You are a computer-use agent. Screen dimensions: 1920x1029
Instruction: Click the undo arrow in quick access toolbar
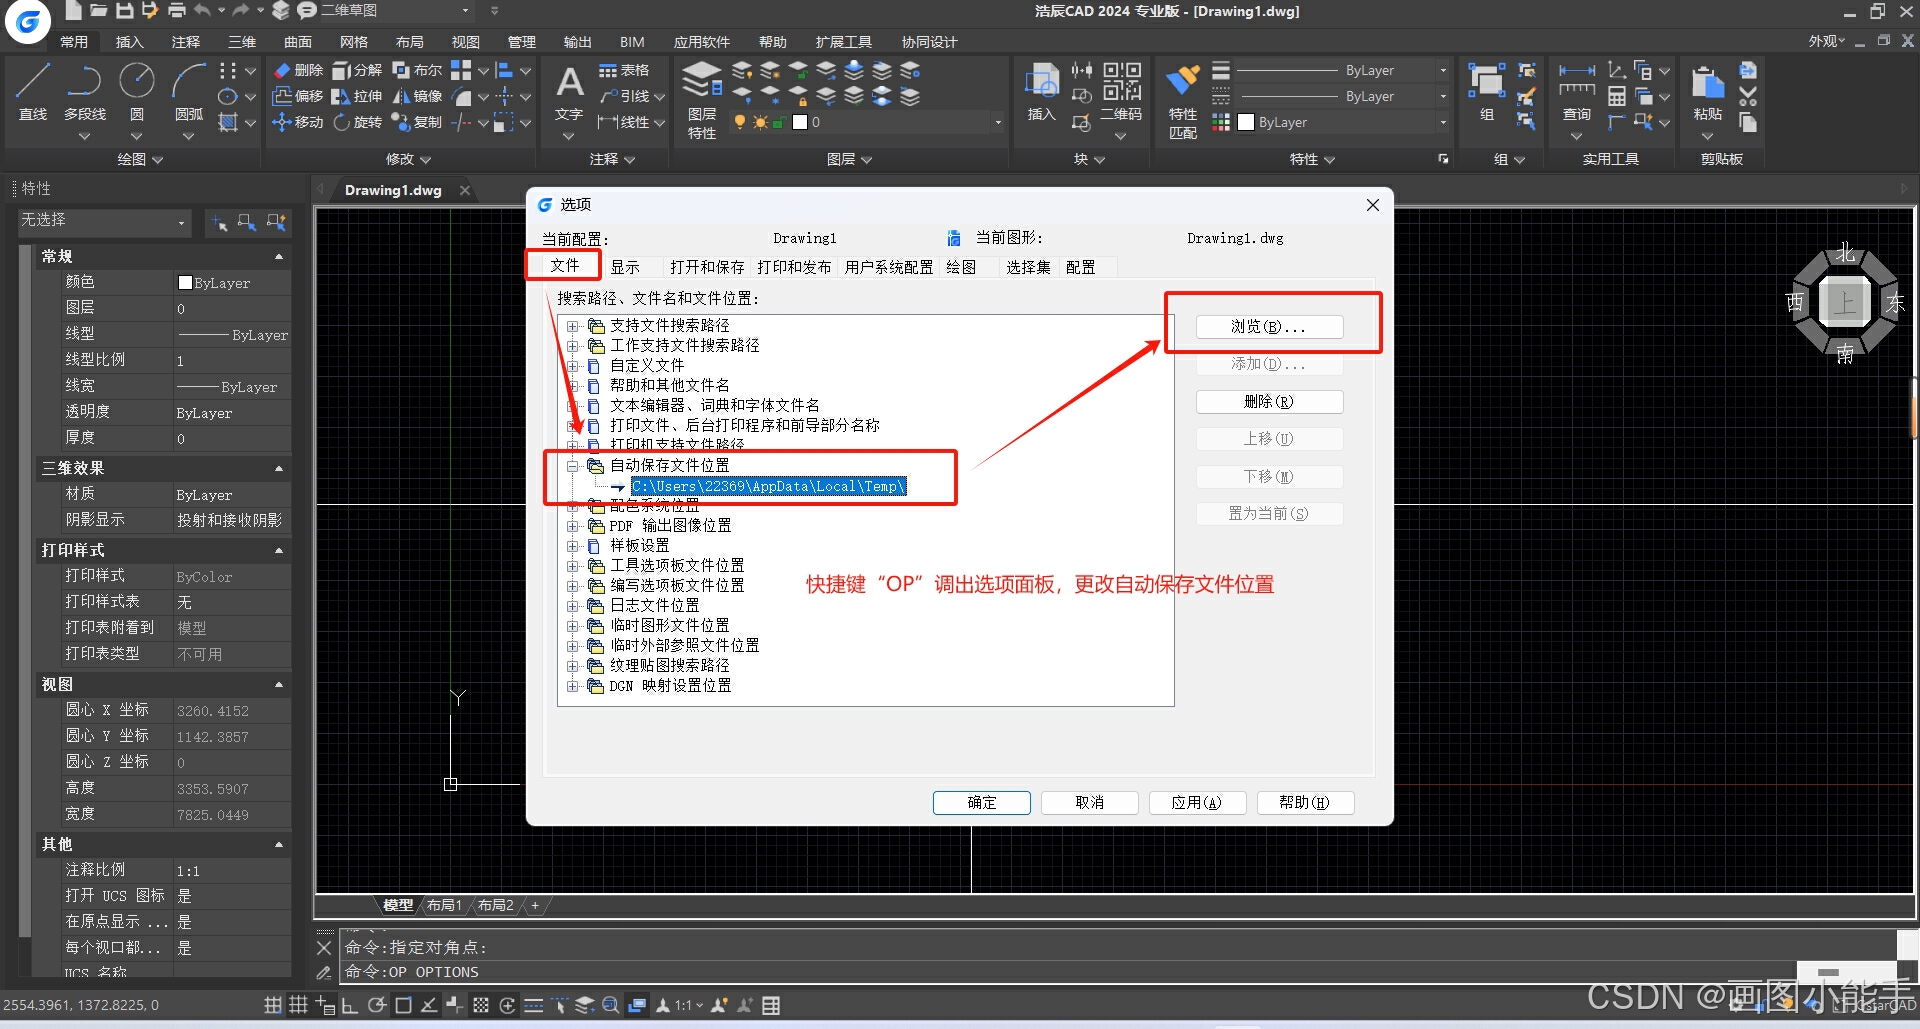pos(203,11)
